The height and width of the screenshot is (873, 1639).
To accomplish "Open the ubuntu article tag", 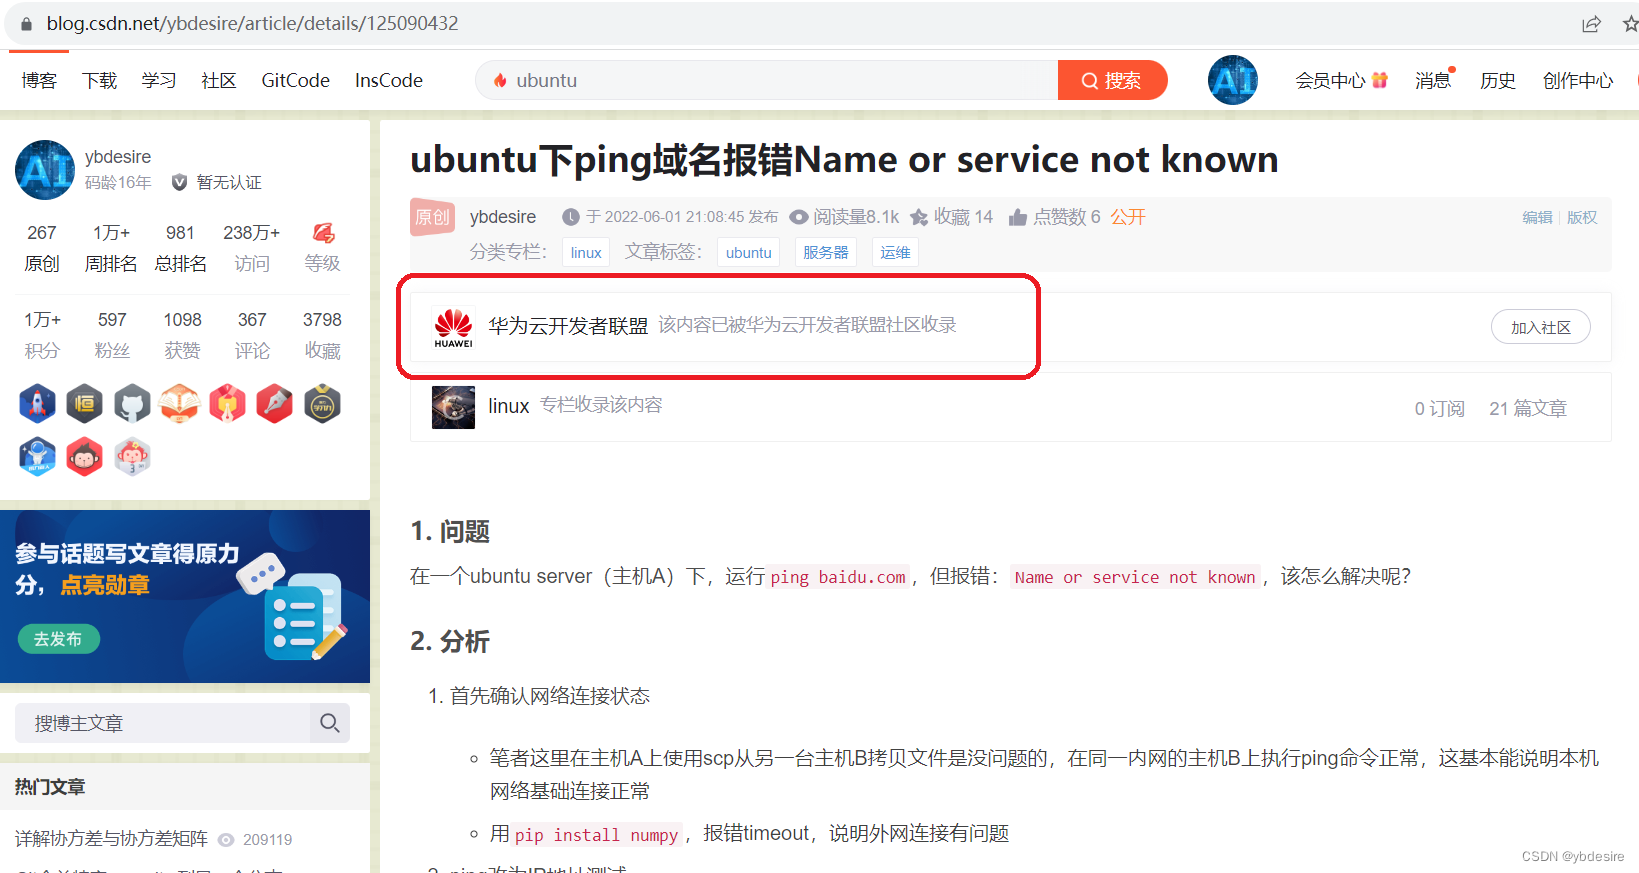I will click(x=749, y=252).
